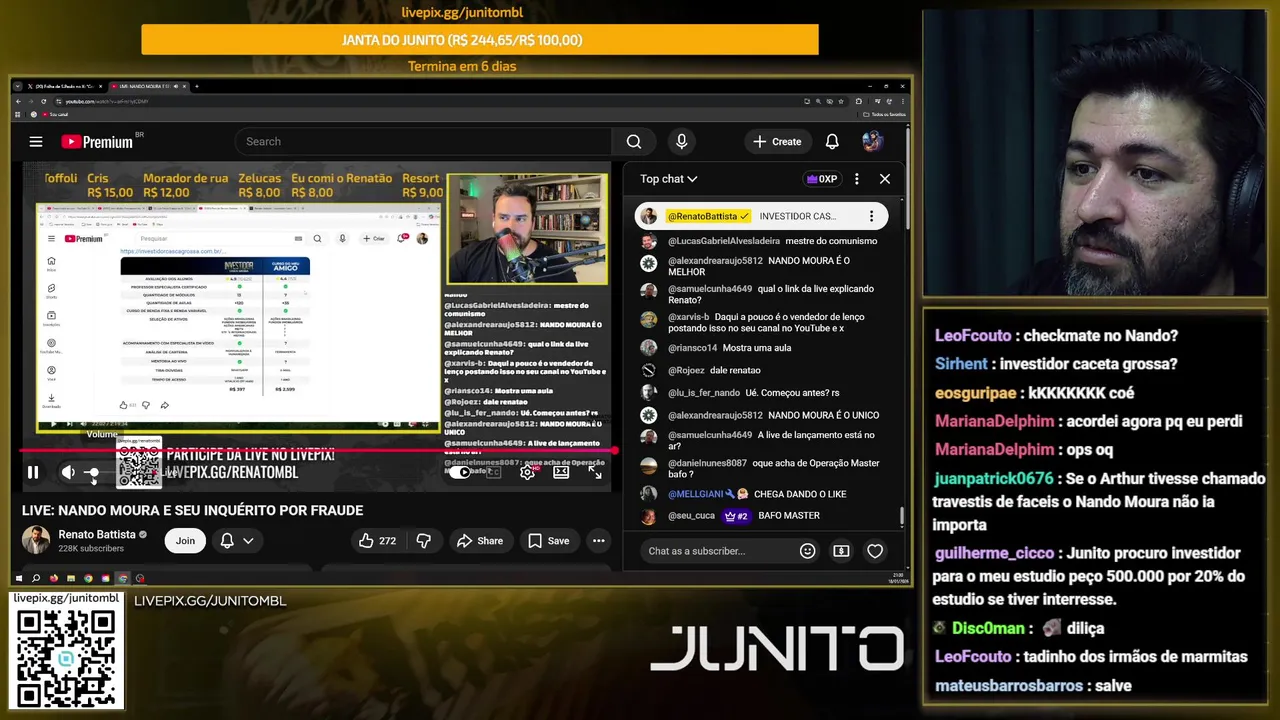Click @seu_cuca BAFO MASTER message
Viewport: 1280px width, 720px height.
pos(759,516)
